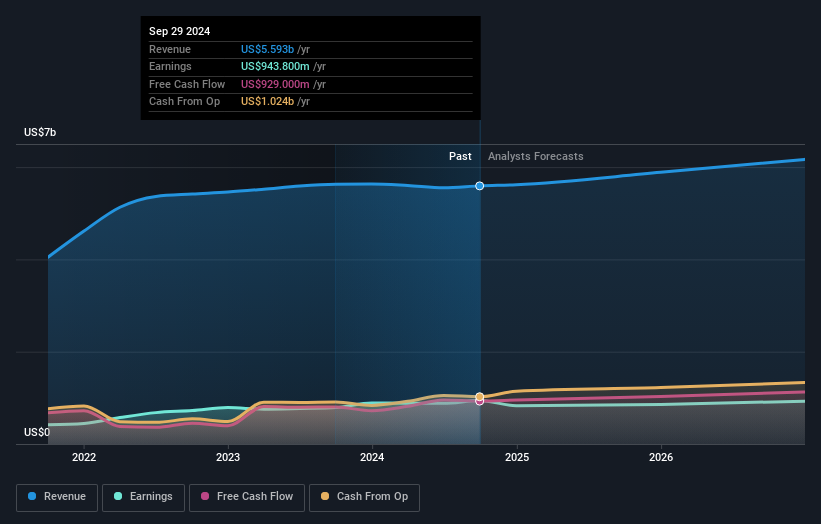Click the US$1.024b cash from op value
The height and width of the screenshot is (524, 821).
[x=267, y=102]
